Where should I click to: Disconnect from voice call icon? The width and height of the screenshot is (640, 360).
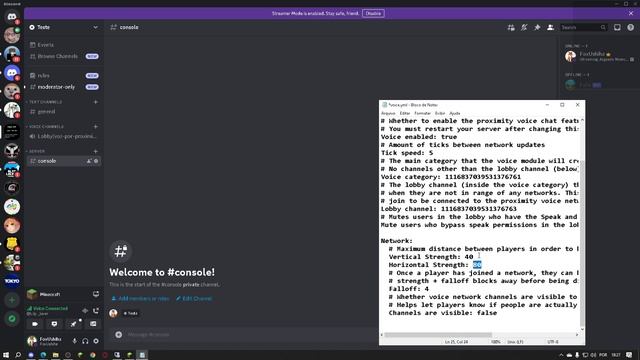click(96, 311)
